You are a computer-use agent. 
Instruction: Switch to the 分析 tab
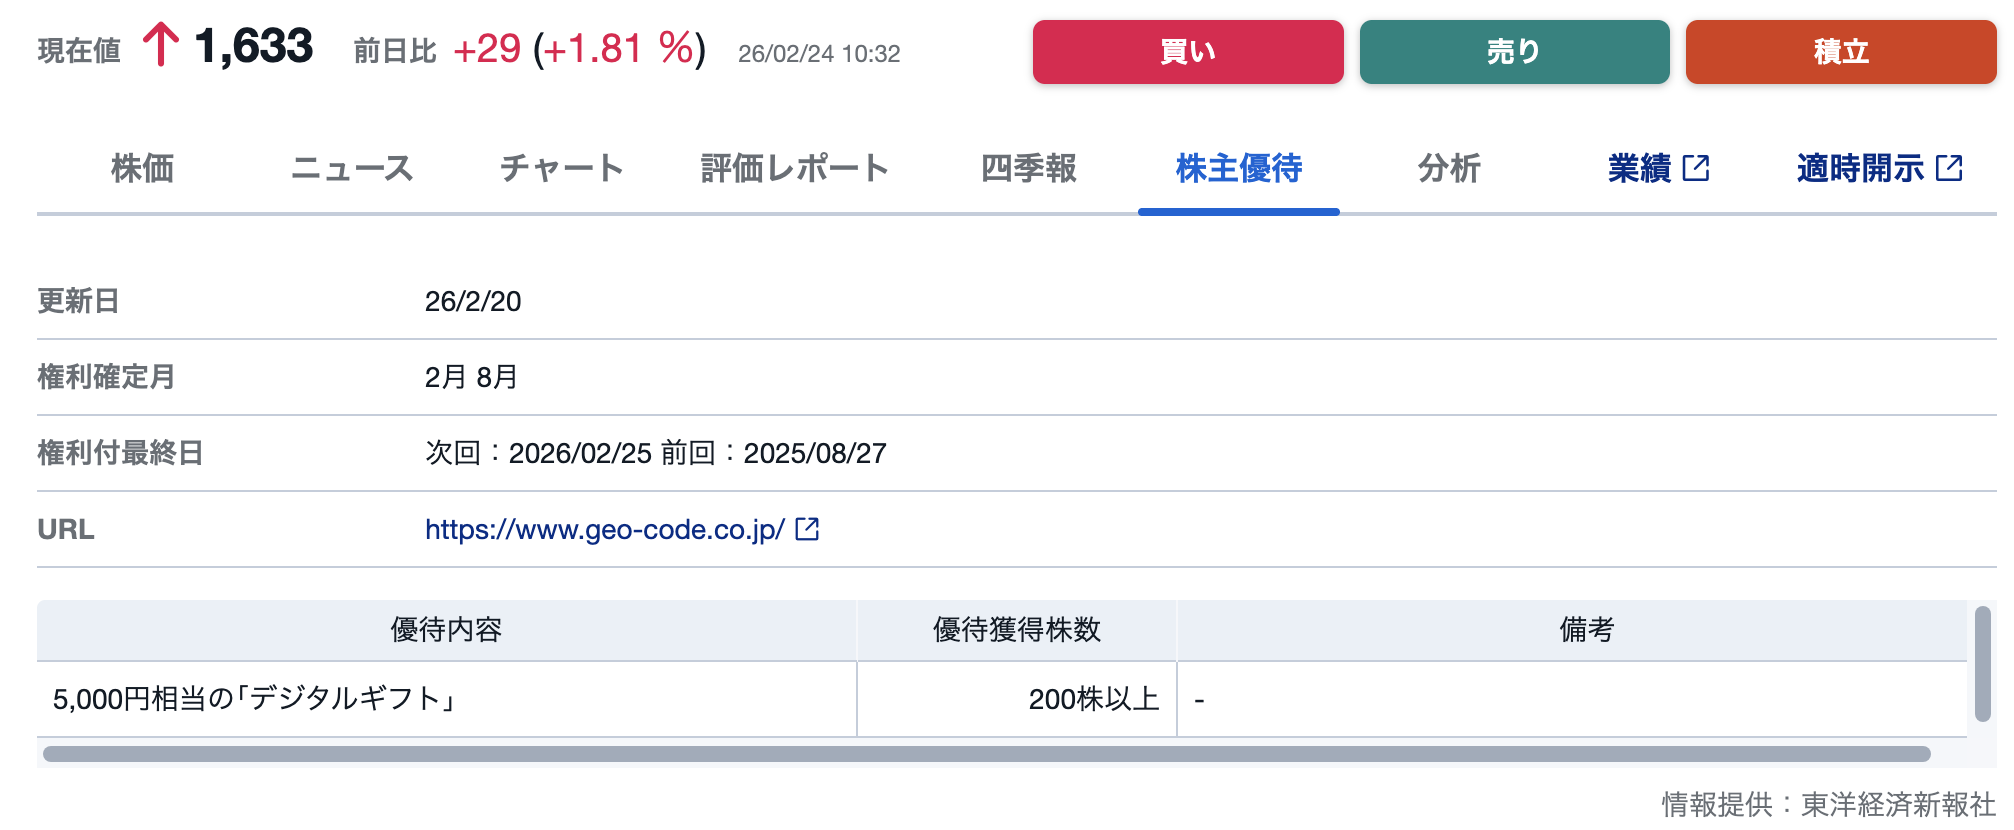(x=1448, y=168)
